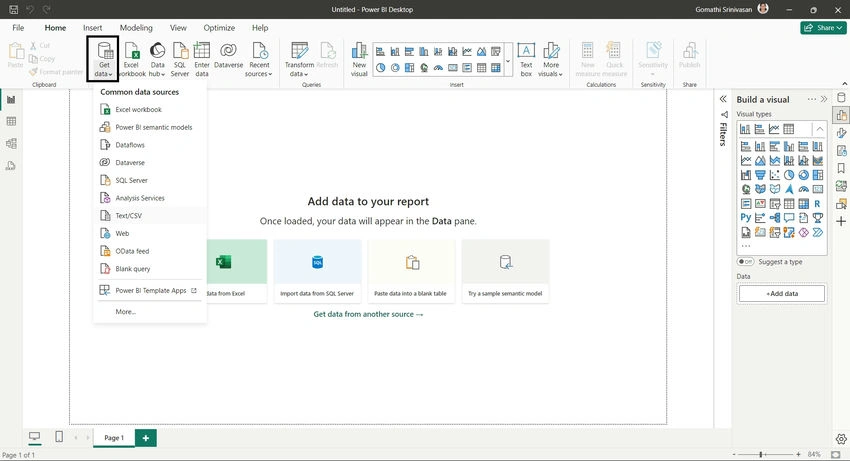Image resolution: width=850 pixels, height=461 pixels.
Task: Toggle the Suggest a type switch
Action: pos(745,261)
